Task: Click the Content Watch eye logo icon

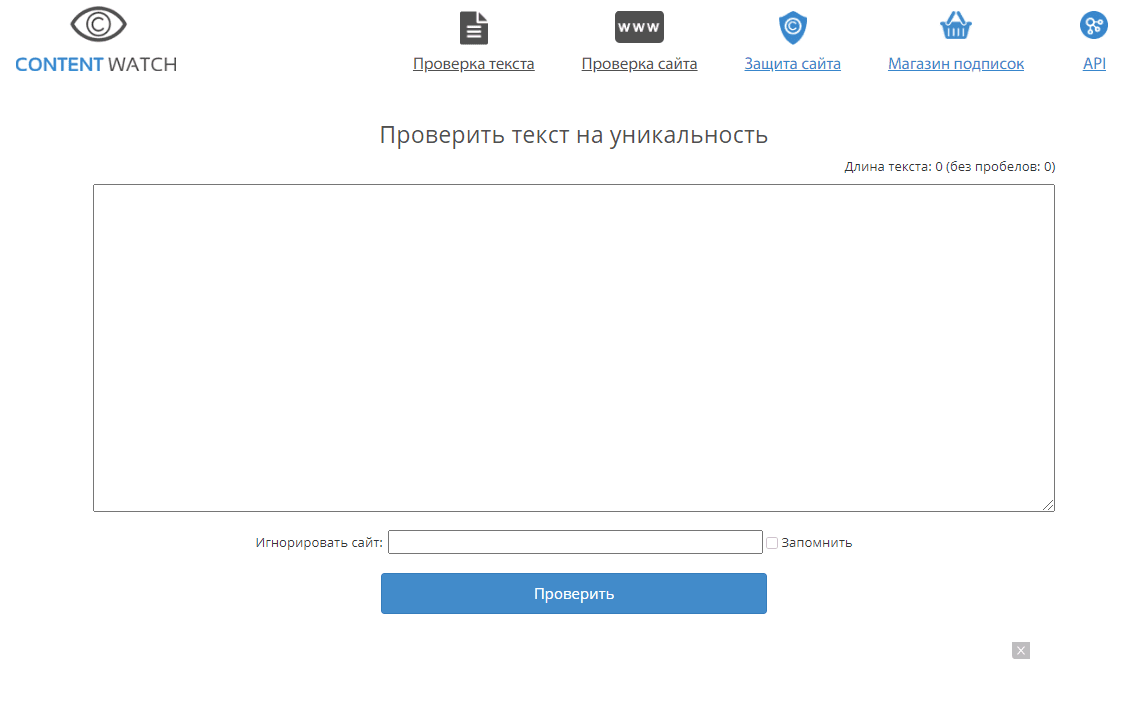Action: pyautogui.click(x=98, y=25)
